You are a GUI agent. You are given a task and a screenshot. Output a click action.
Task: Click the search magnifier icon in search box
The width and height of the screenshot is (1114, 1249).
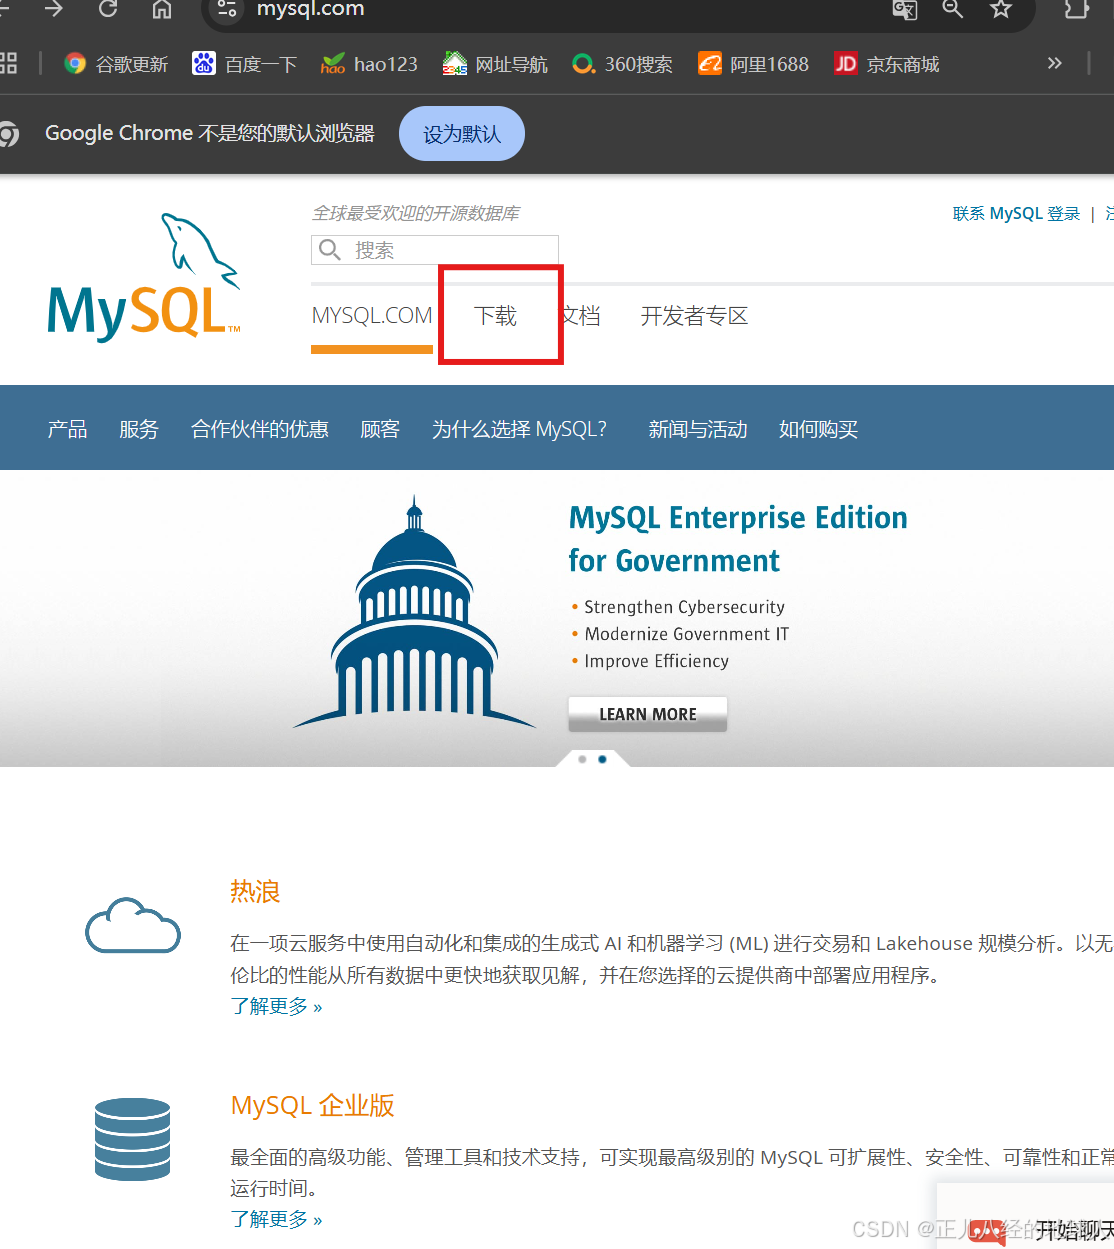pyautogui.click(x=330, y=249)
